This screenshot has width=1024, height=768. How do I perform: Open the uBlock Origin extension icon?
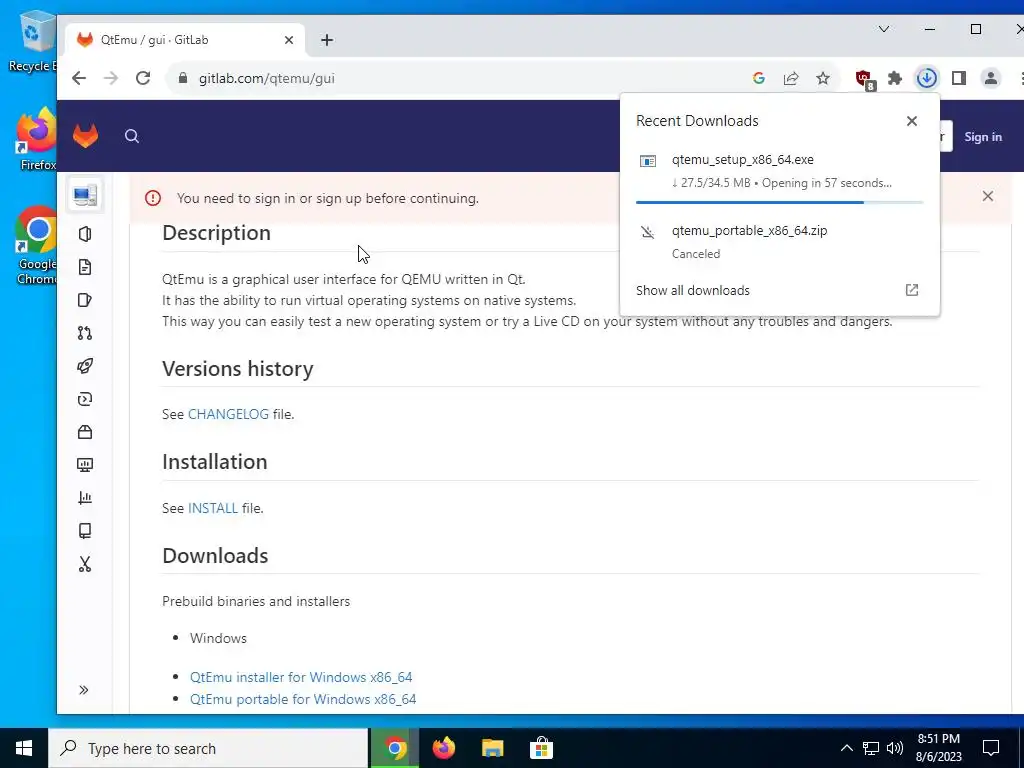tap(865, 80)
